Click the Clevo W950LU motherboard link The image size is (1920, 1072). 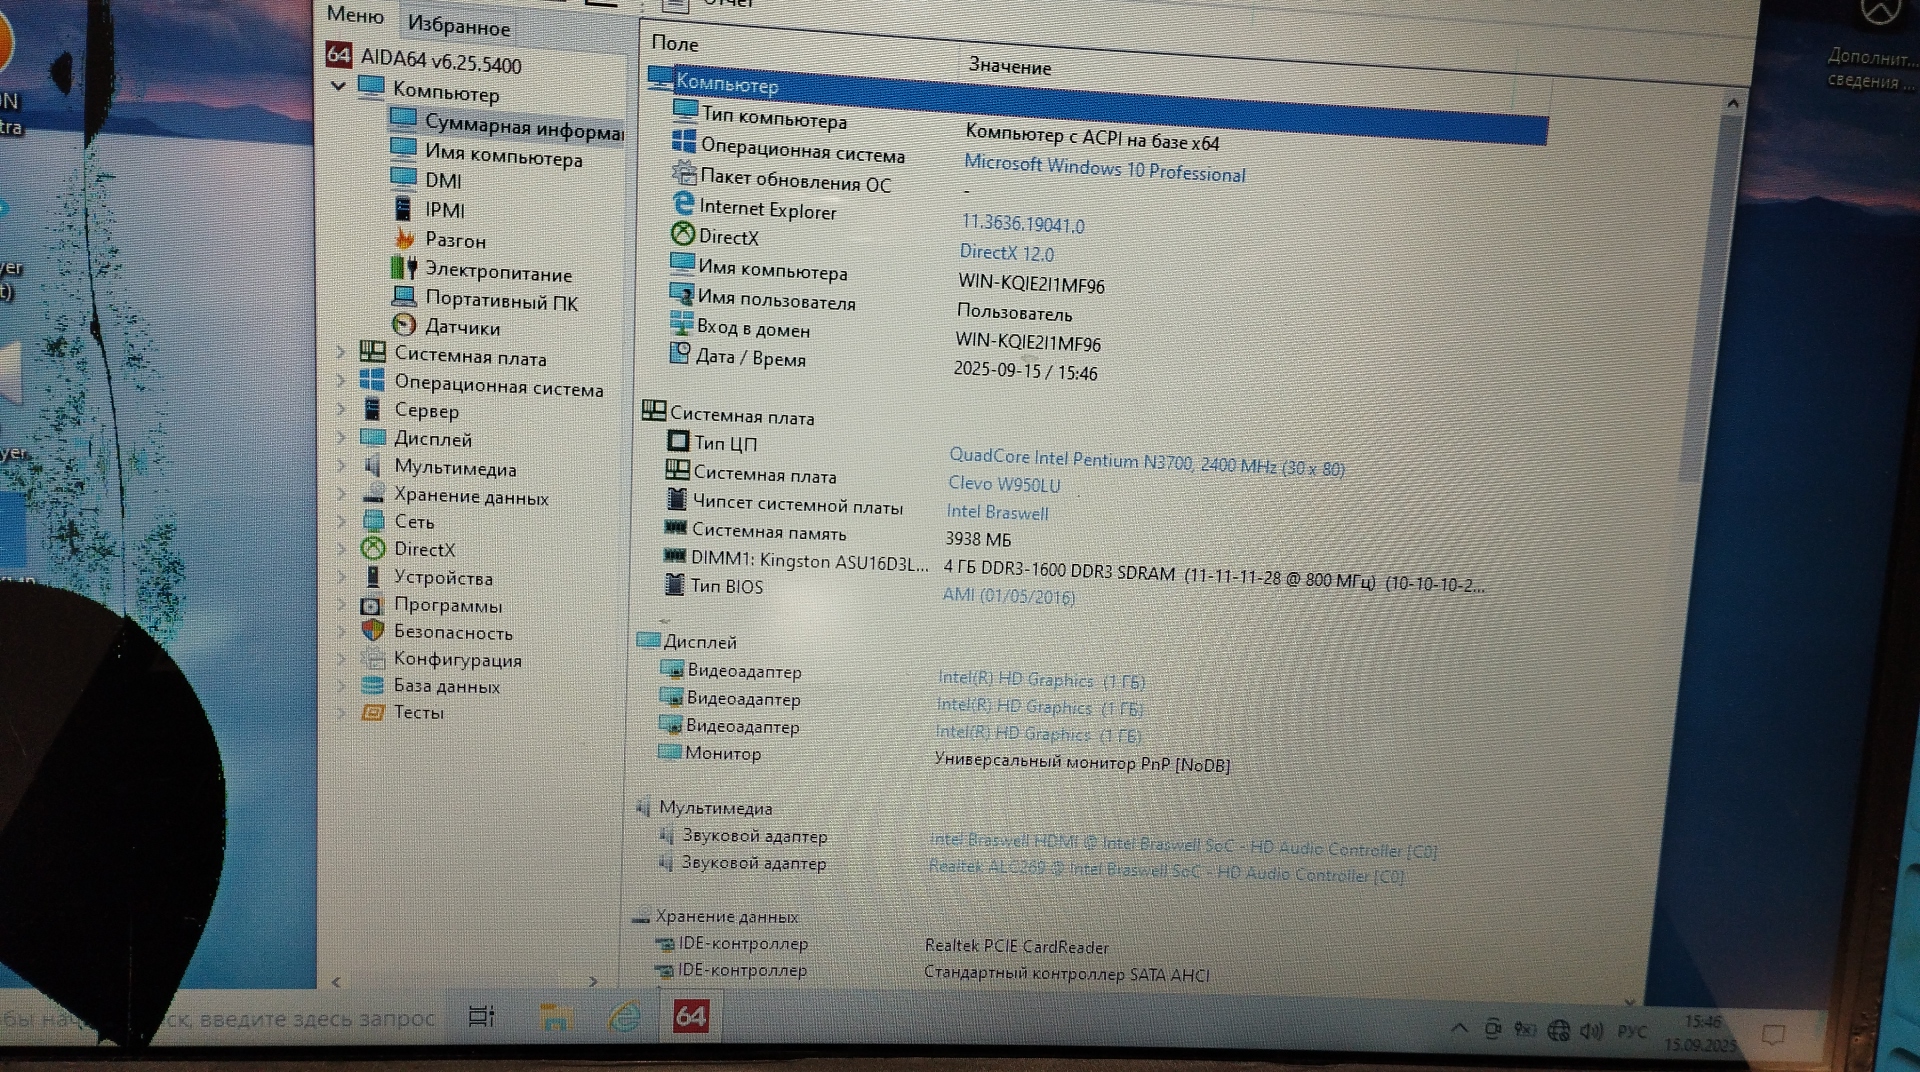click(1004, 484)
